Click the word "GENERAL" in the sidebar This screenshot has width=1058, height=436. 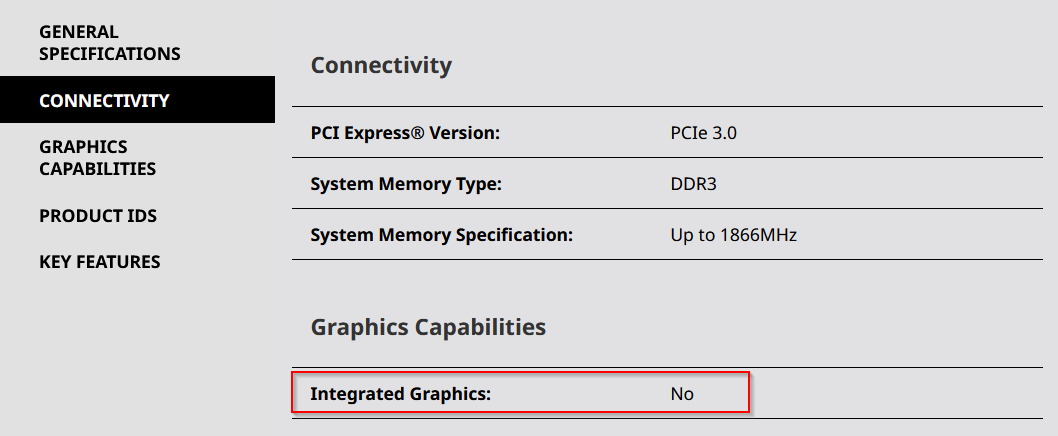[79, 32]
